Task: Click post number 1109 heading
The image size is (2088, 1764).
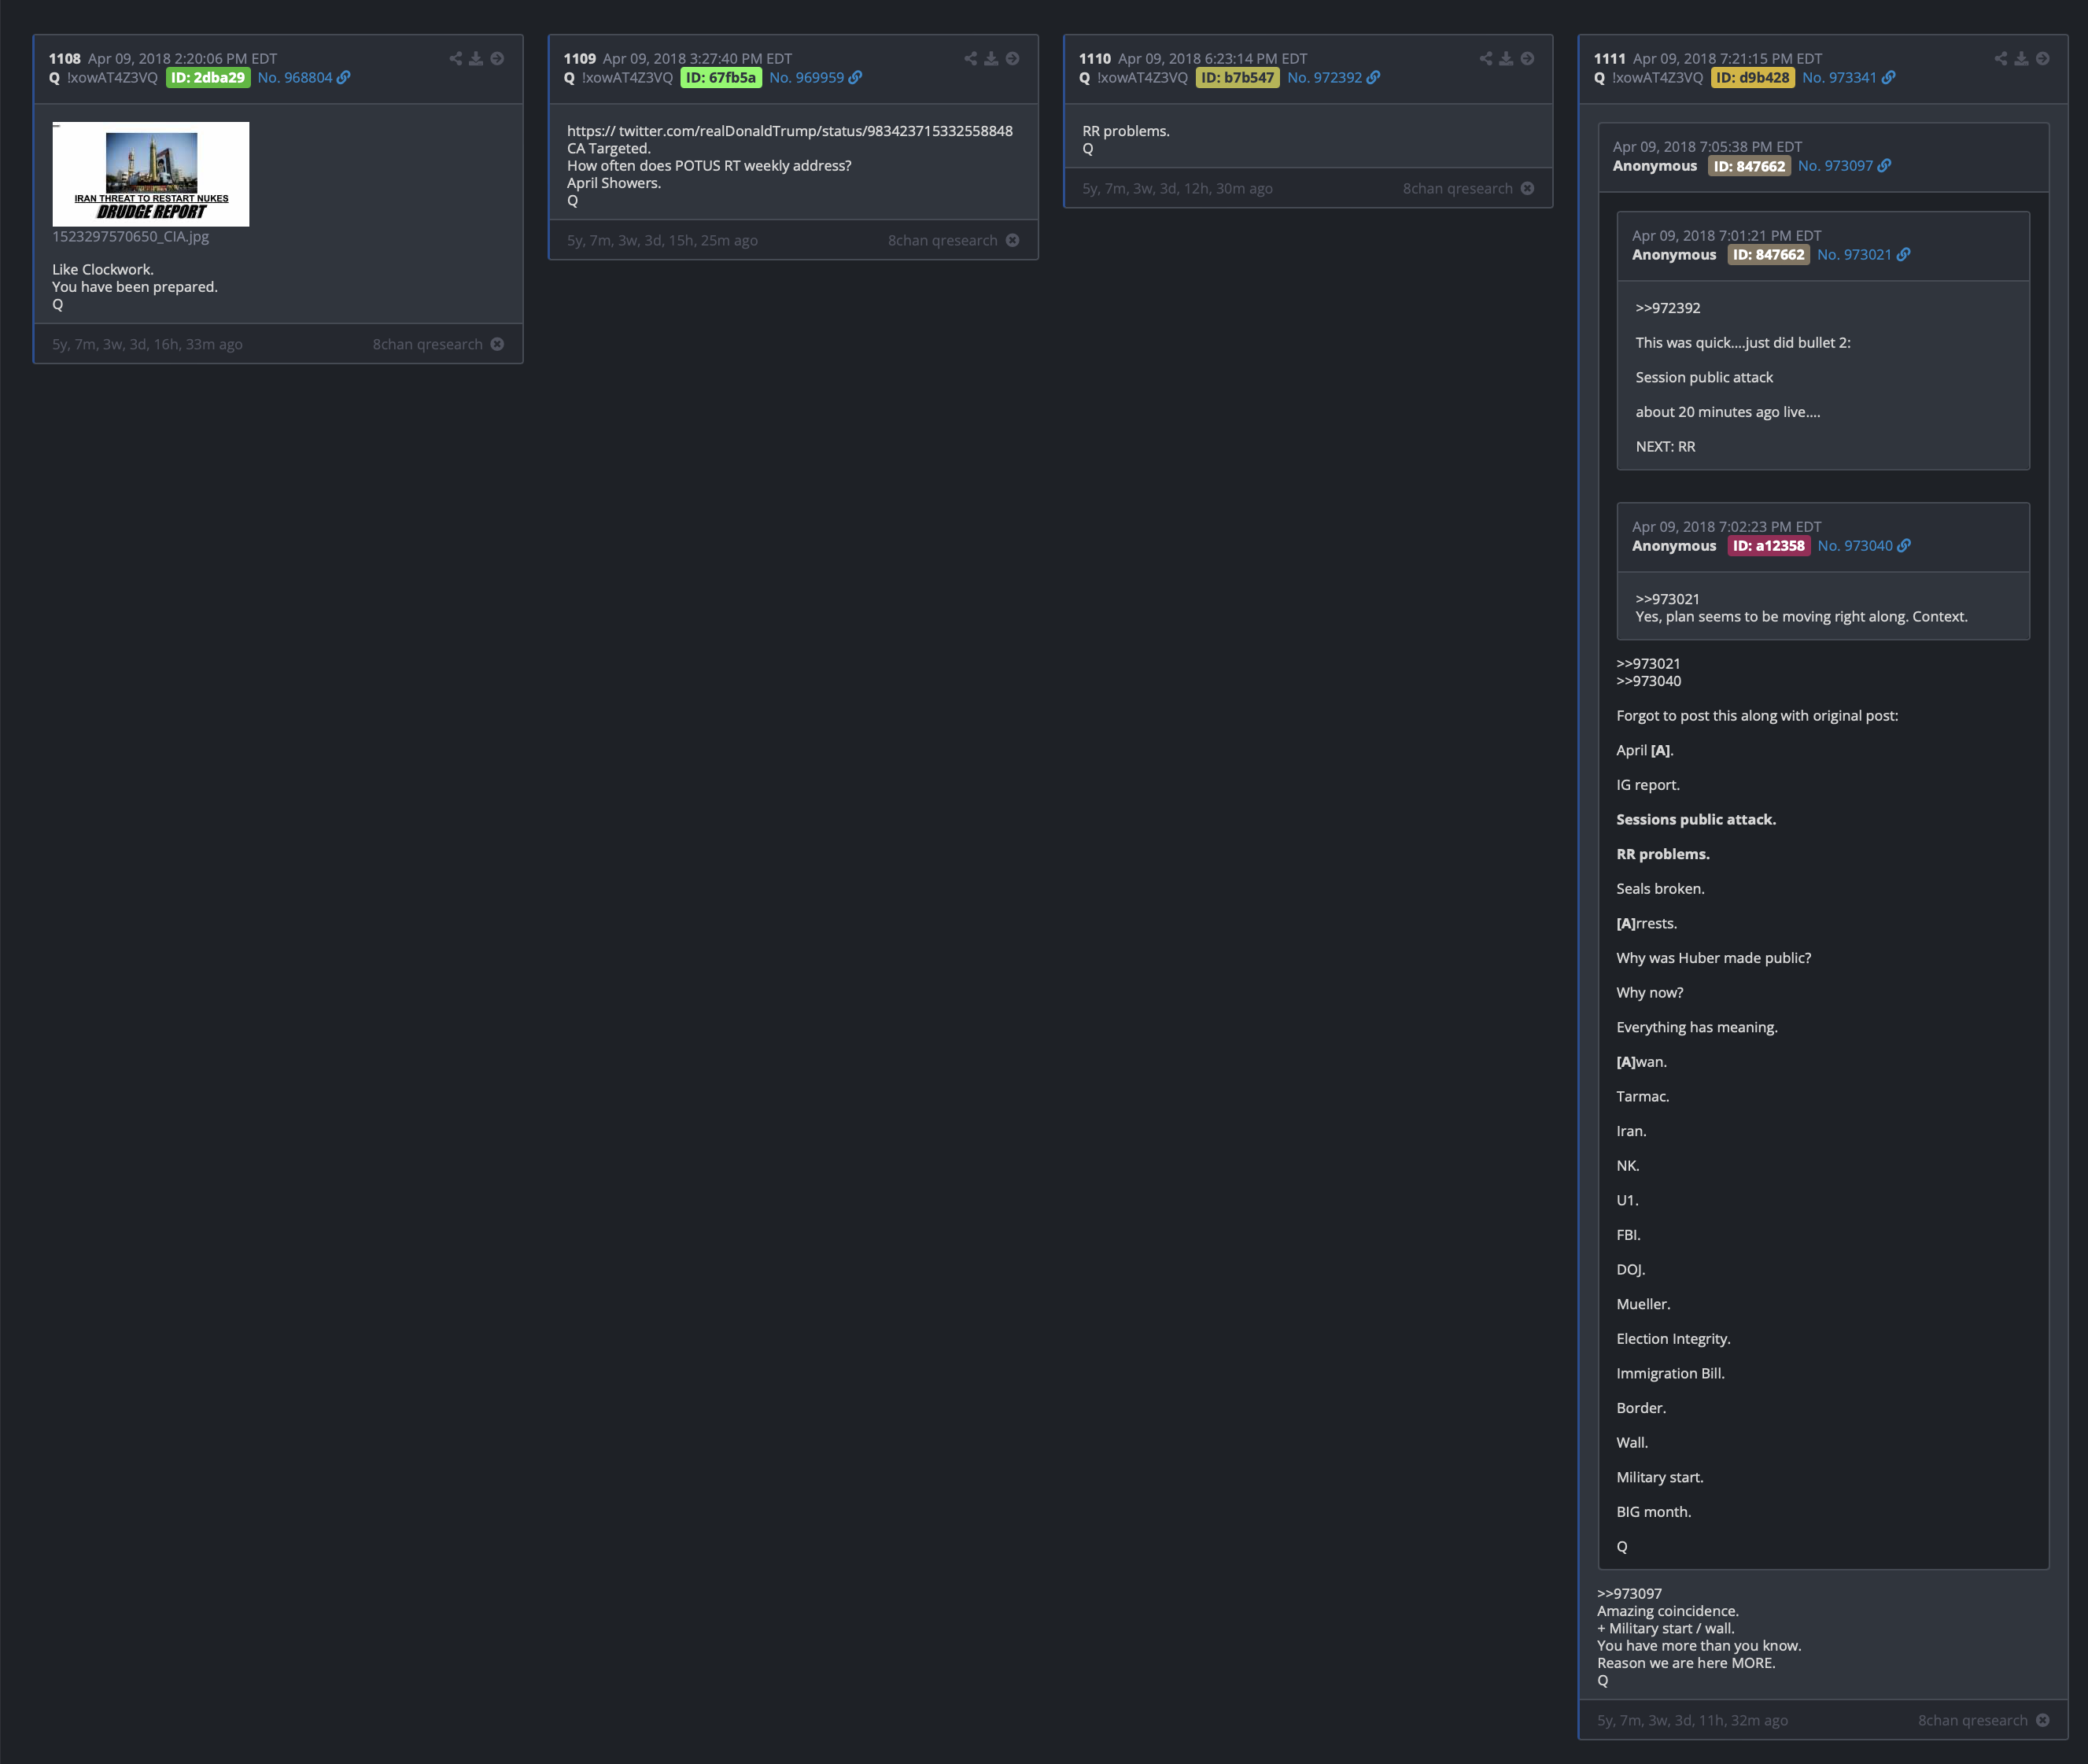Action: click(x=580, y=59)
